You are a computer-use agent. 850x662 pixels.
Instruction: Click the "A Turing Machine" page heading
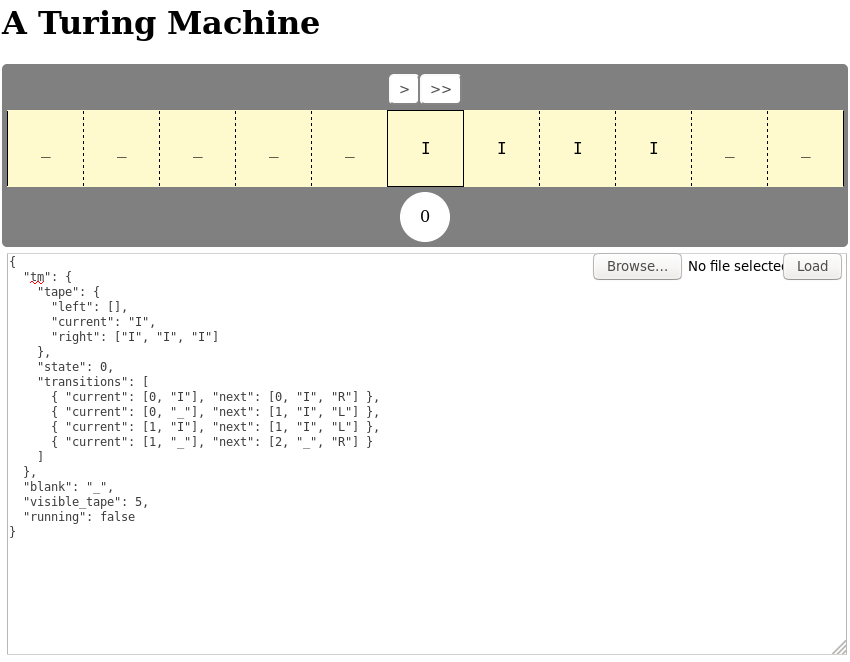(x=160, y=22)
